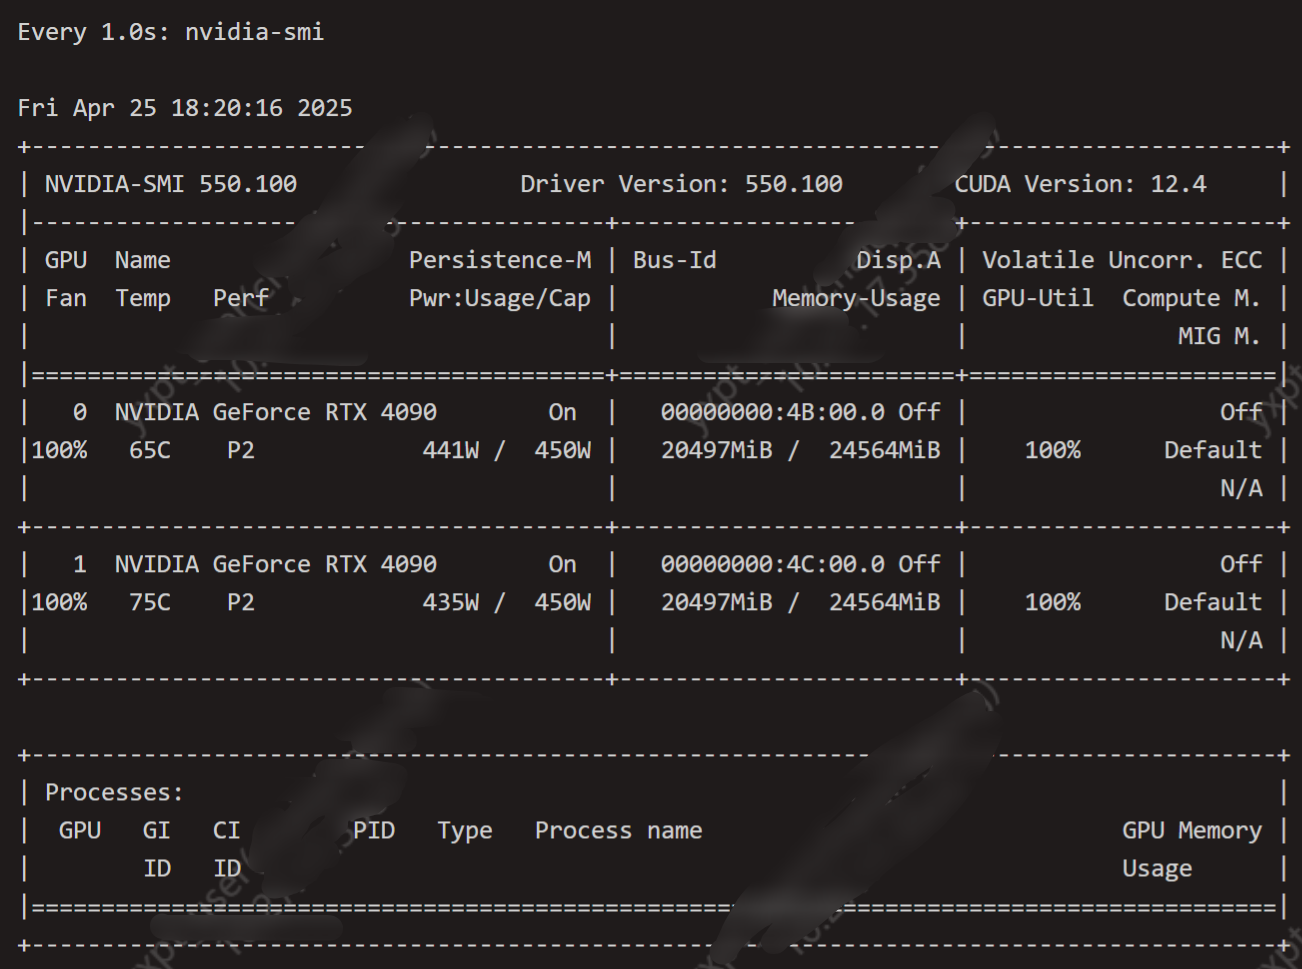Click the 'MIG M.' header
The height and width of the screenshot is (969, 1302).
1219,336
